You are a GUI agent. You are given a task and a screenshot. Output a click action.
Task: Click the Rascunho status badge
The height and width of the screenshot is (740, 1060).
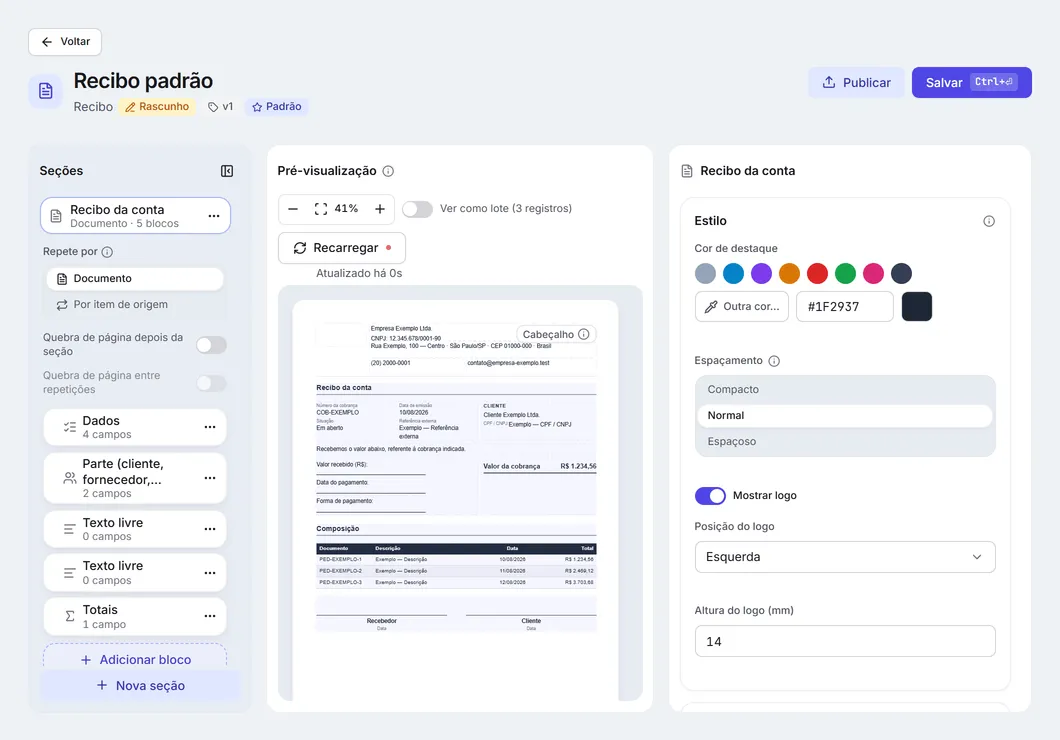pyautogui.click(x=157, y=107)
